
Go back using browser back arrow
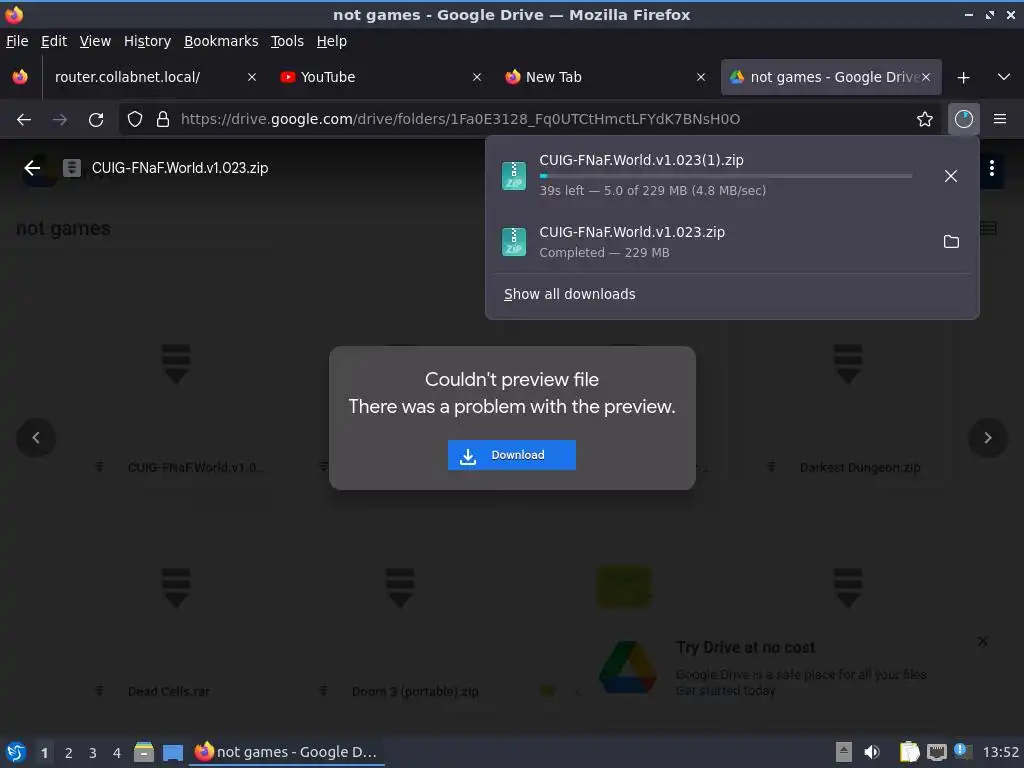24,119
